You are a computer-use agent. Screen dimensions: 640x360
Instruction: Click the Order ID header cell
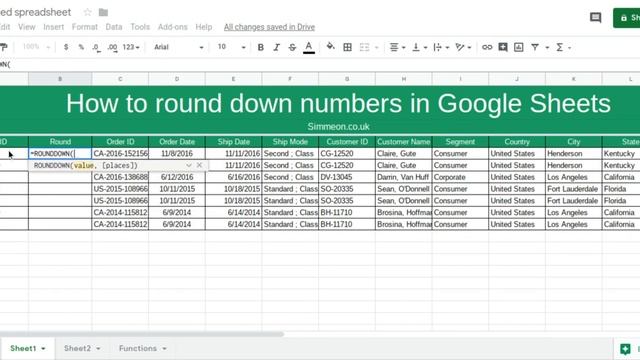120,142
